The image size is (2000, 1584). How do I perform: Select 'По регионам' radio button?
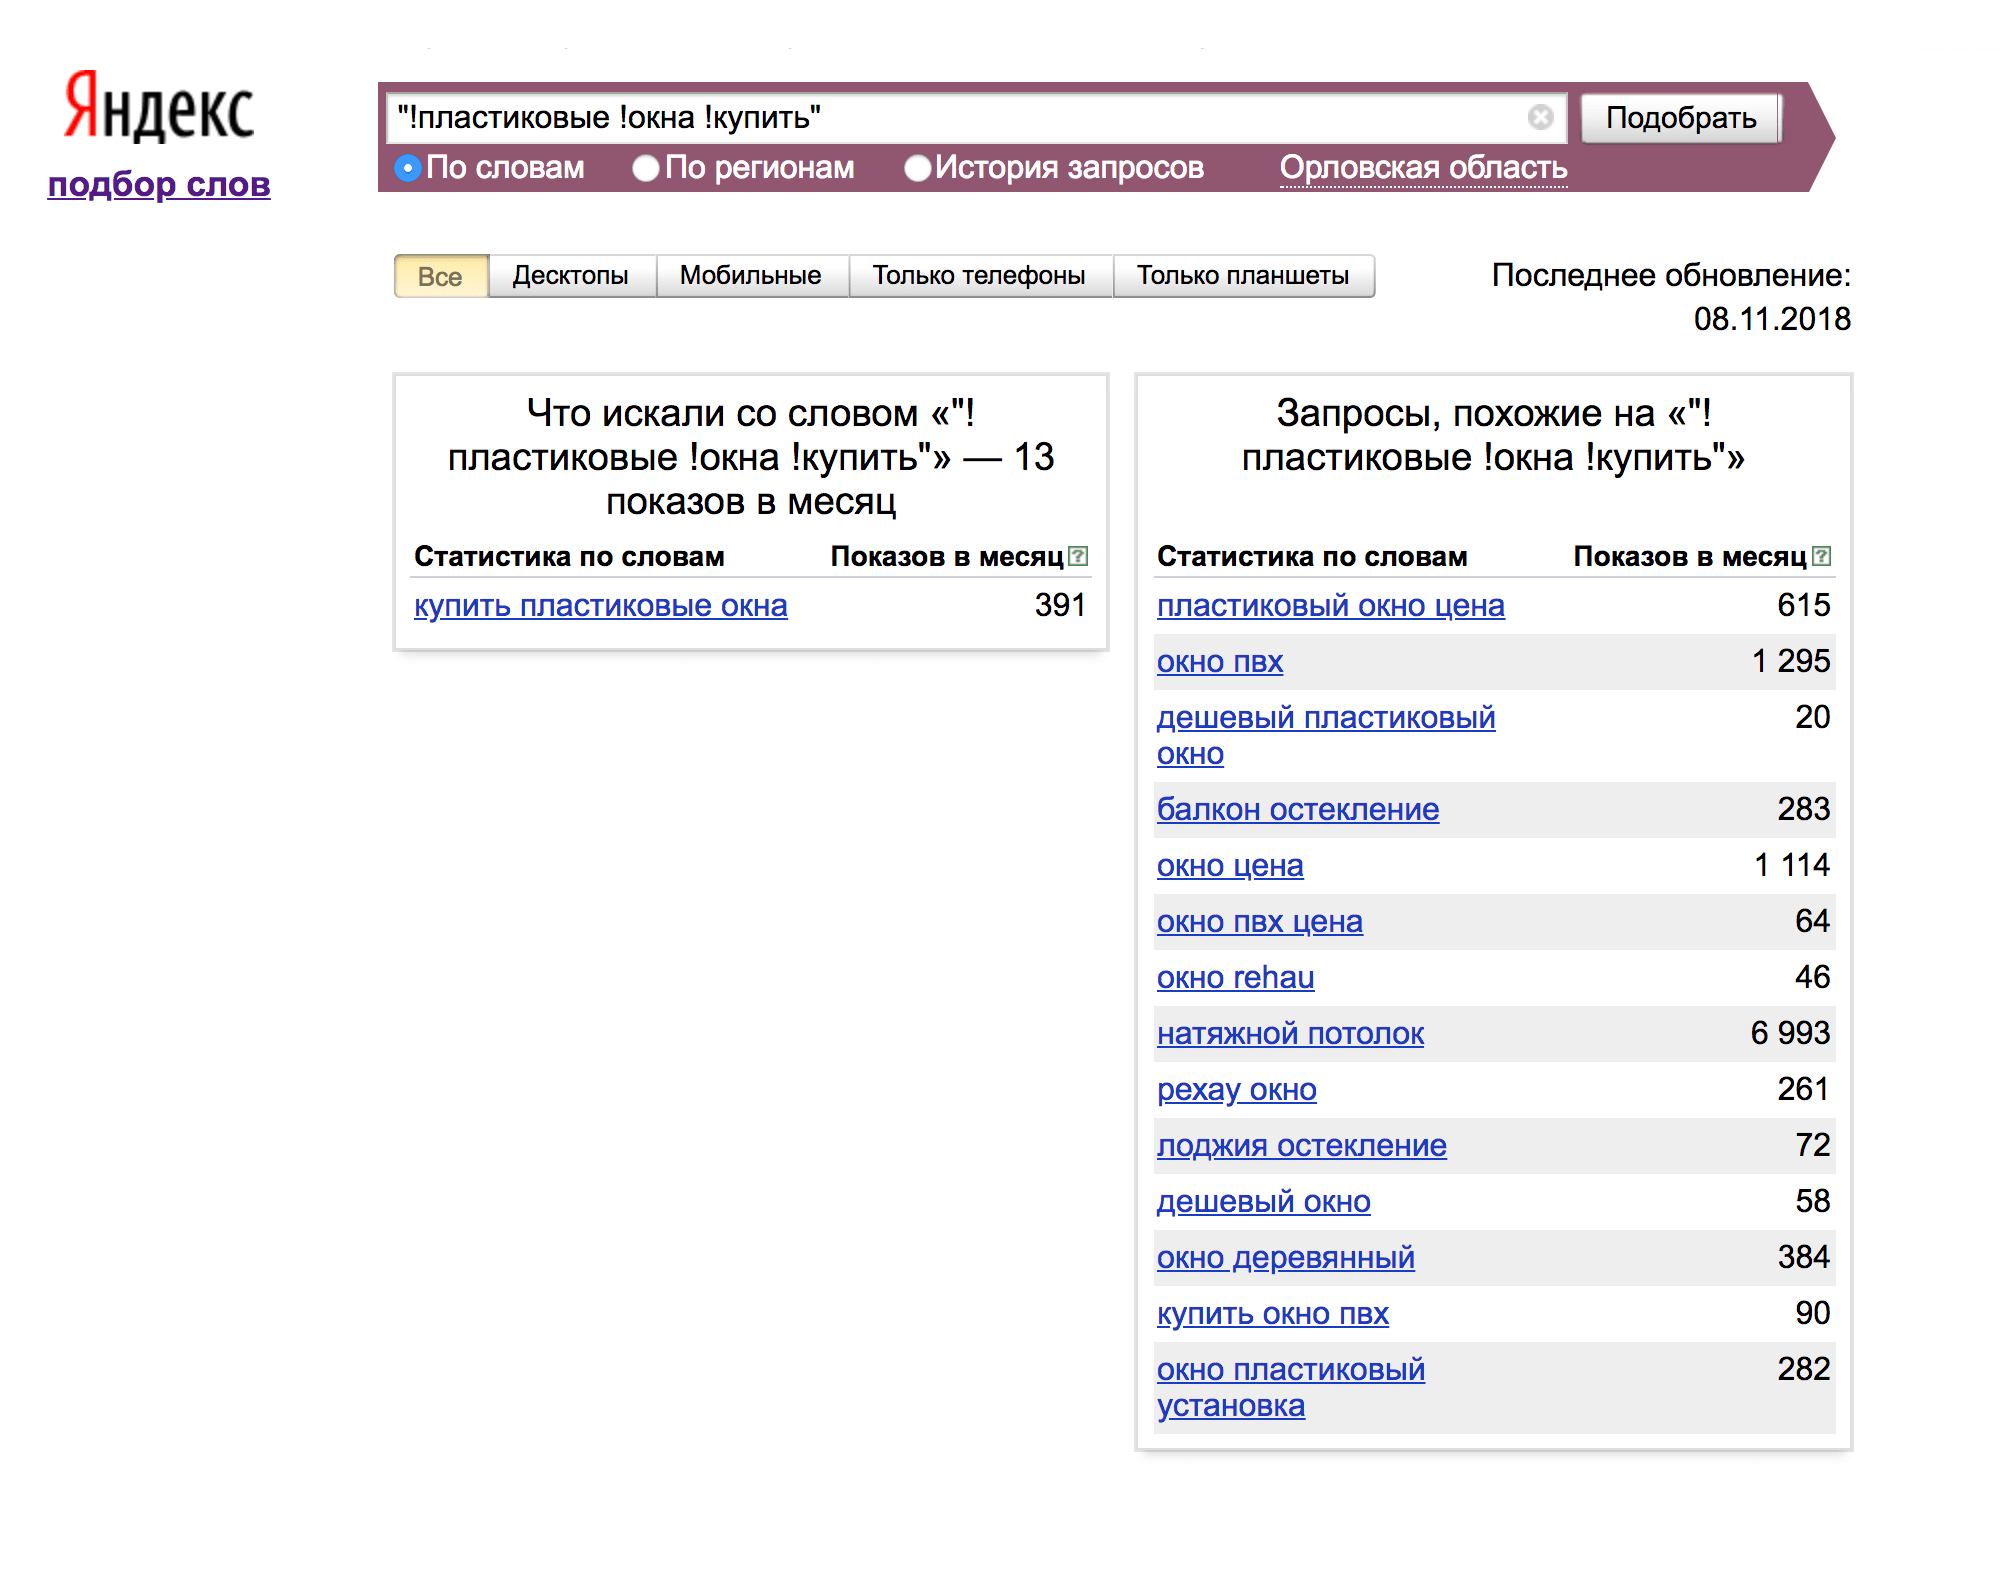[646, 168]
